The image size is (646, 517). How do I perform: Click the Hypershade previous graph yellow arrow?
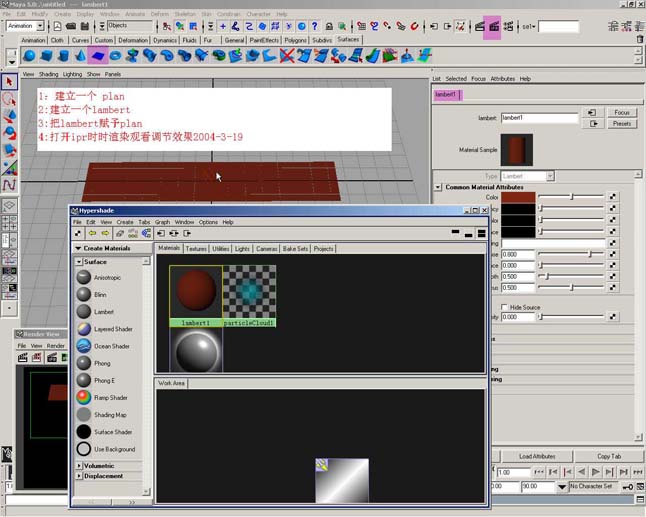[92, 234]
